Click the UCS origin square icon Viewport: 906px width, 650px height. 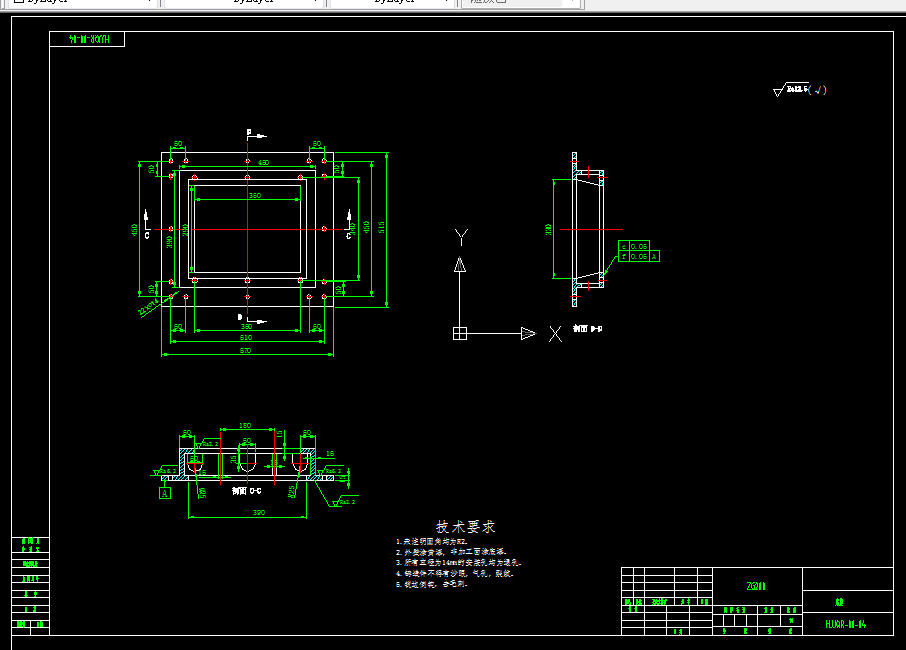tap(460, 333)
